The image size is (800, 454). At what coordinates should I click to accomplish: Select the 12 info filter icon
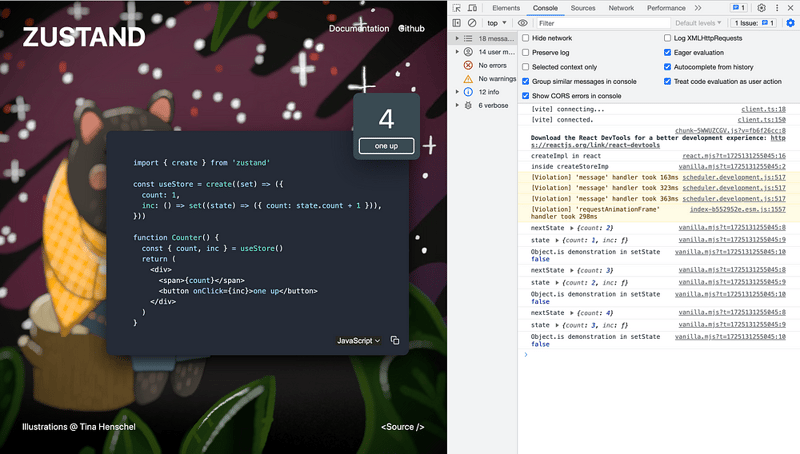[x=468, y=92]
